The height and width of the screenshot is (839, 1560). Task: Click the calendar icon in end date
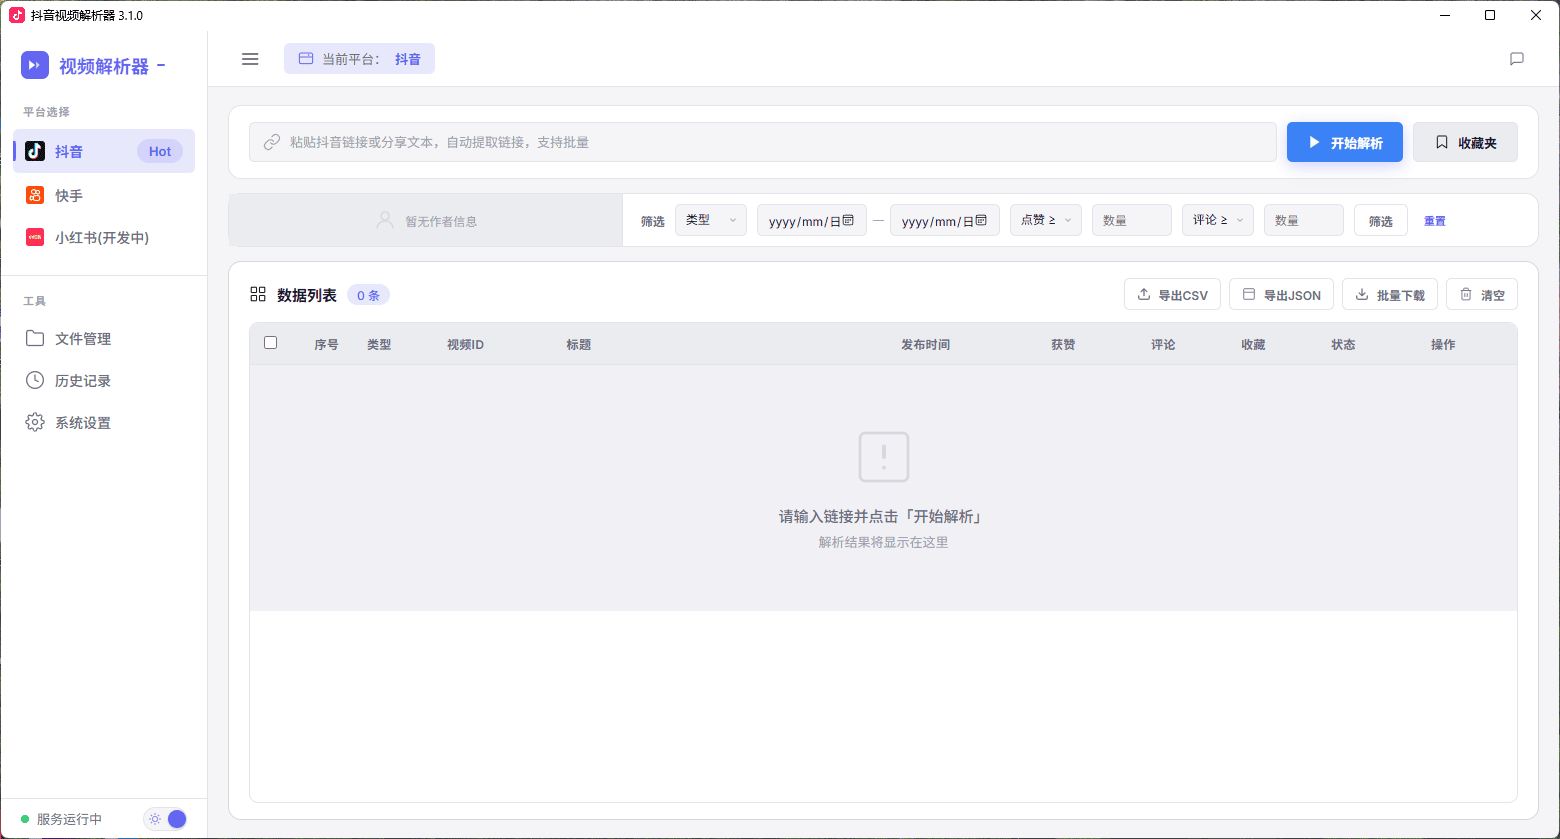981,220
